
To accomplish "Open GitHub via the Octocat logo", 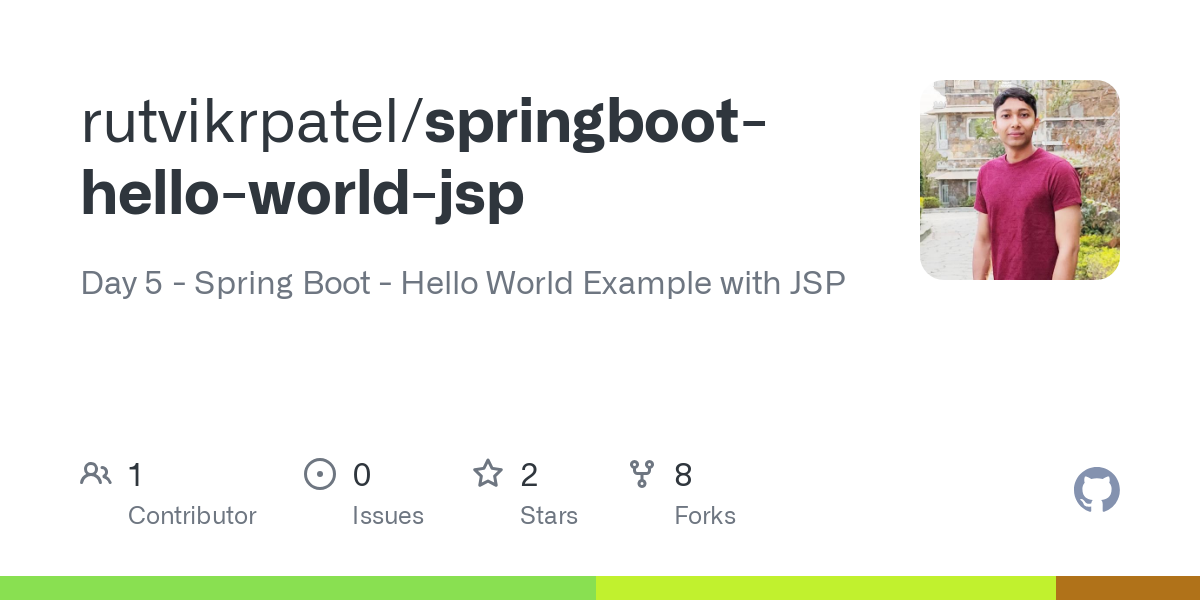I will [x=1097, y=490].
